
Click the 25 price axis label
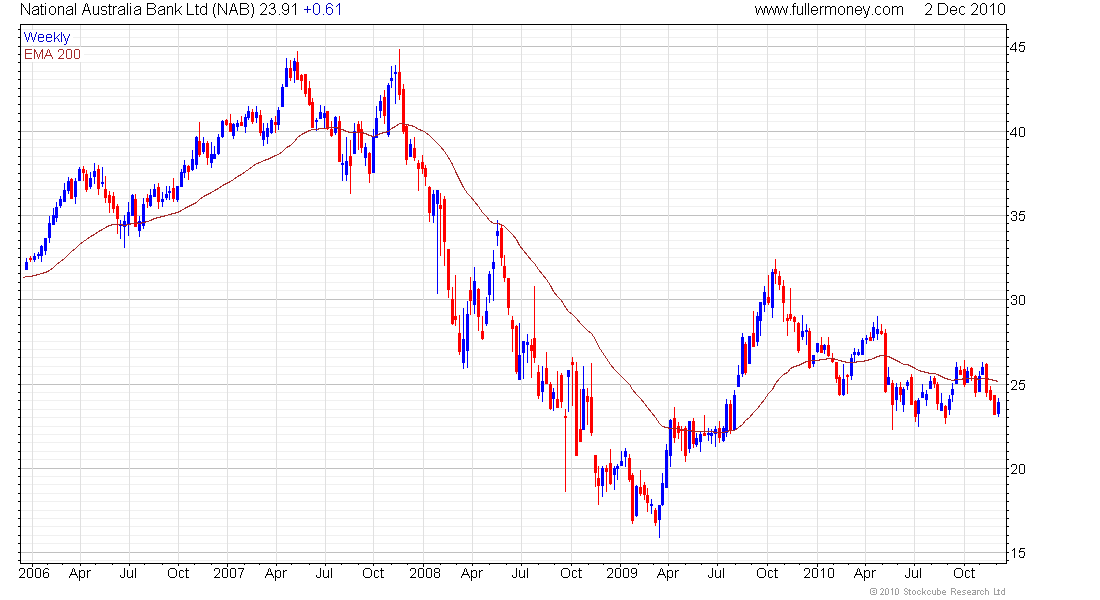click(1017, 385)
